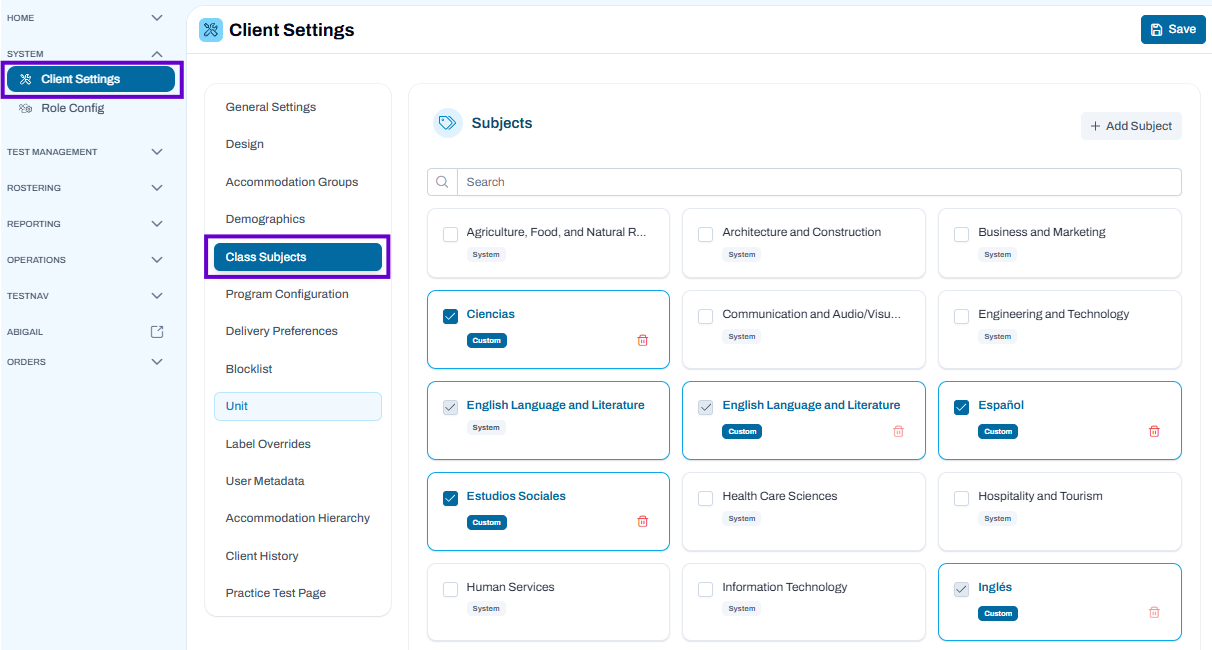Check the Human Services checkbox
The width and height of the screenshot is (1212, 650).
tap(450, 589)
